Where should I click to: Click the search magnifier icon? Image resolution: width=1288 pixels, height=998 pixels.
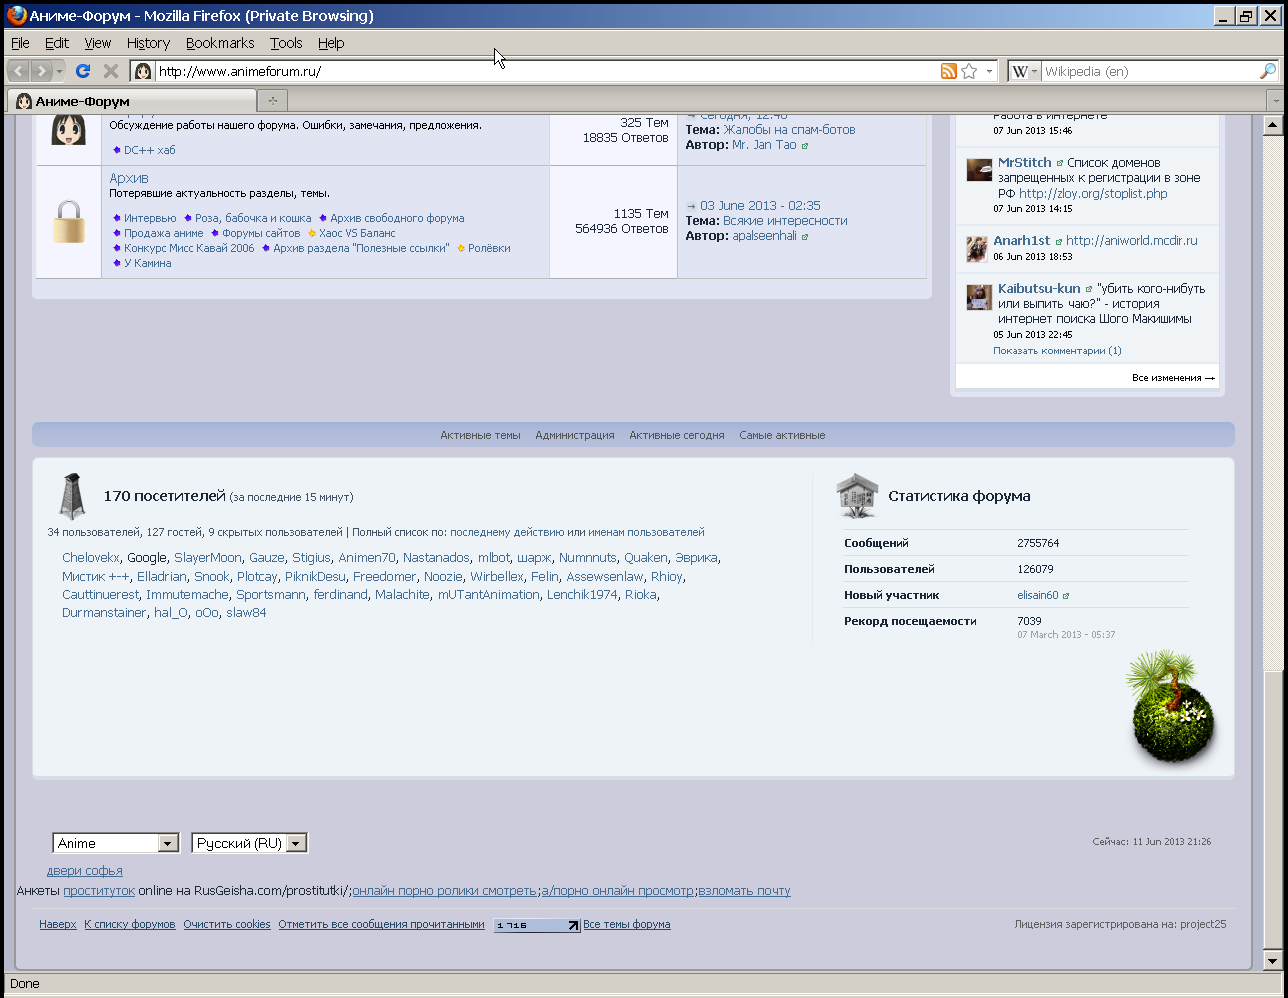tap(1267, 71)
